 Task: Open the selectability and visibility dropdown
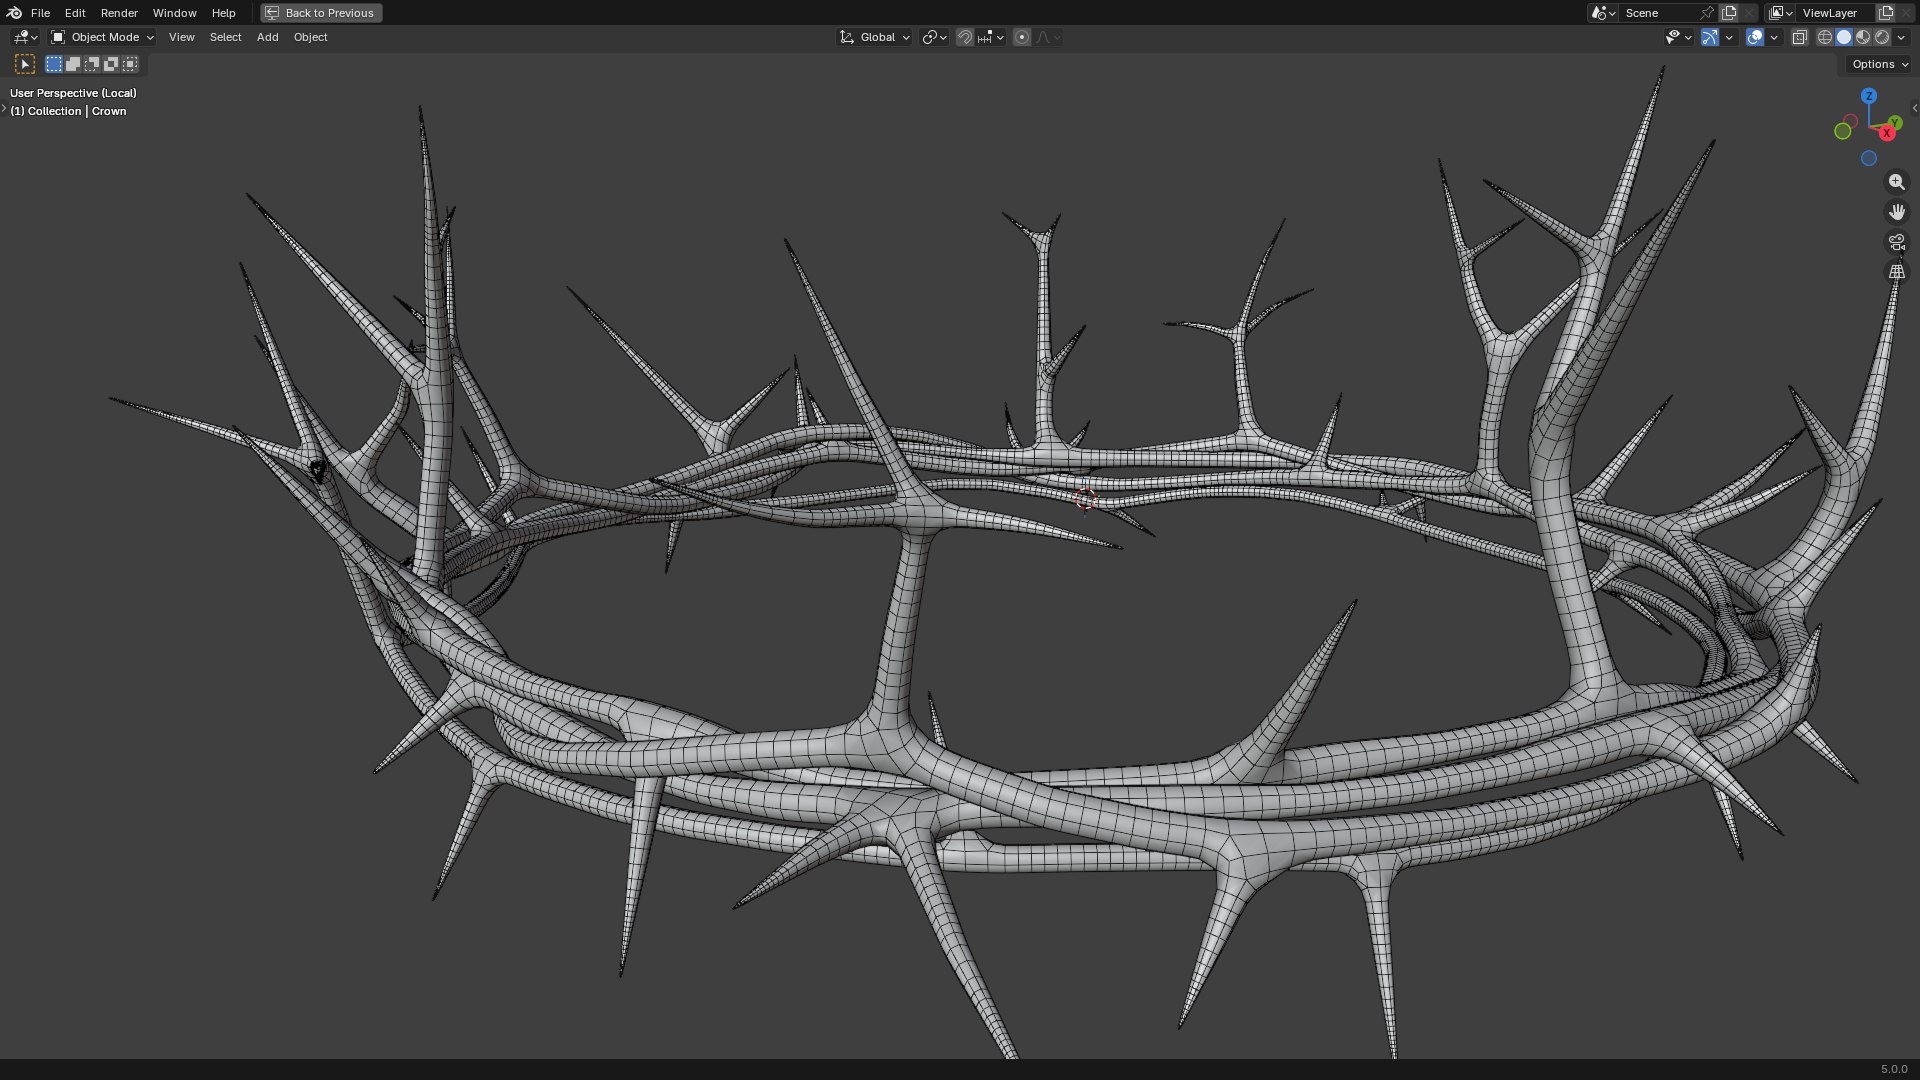pyautogui.click(x=1678, y=37)
